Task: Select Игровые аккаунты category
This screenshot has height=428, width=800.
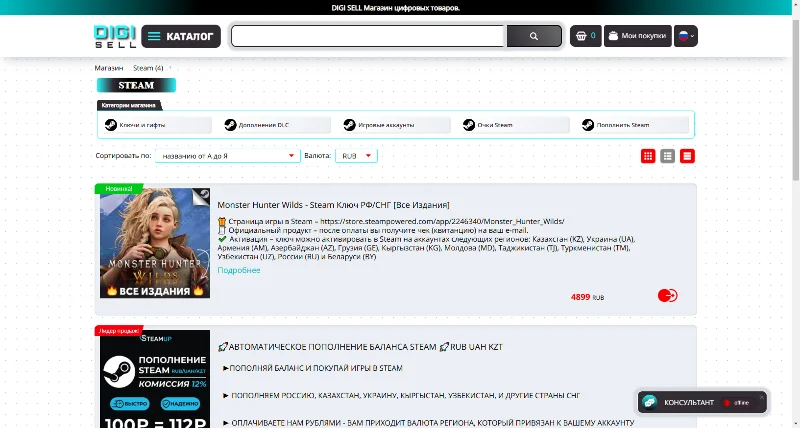Action: pos(395,125)
